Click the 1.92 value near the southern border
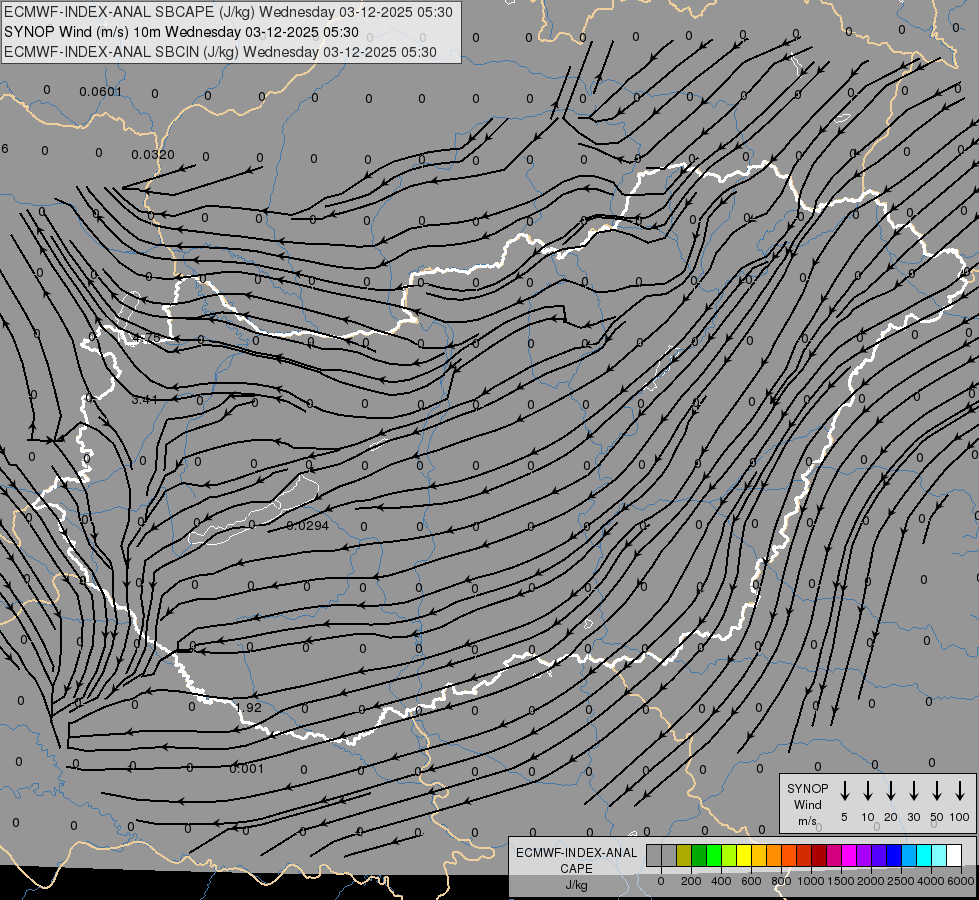Screen dimensions: 979x900 click(x=248, y=708)
